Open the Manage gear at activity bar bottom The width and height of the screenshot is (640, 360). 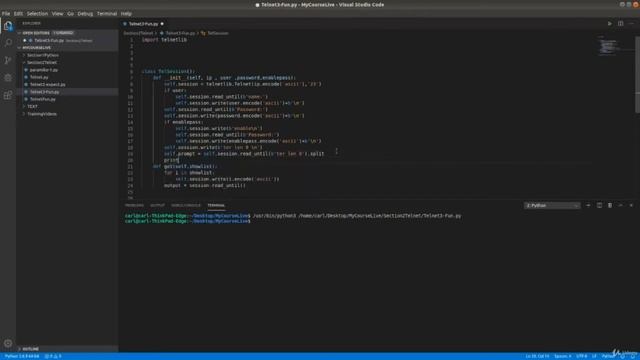click(8, 343)
